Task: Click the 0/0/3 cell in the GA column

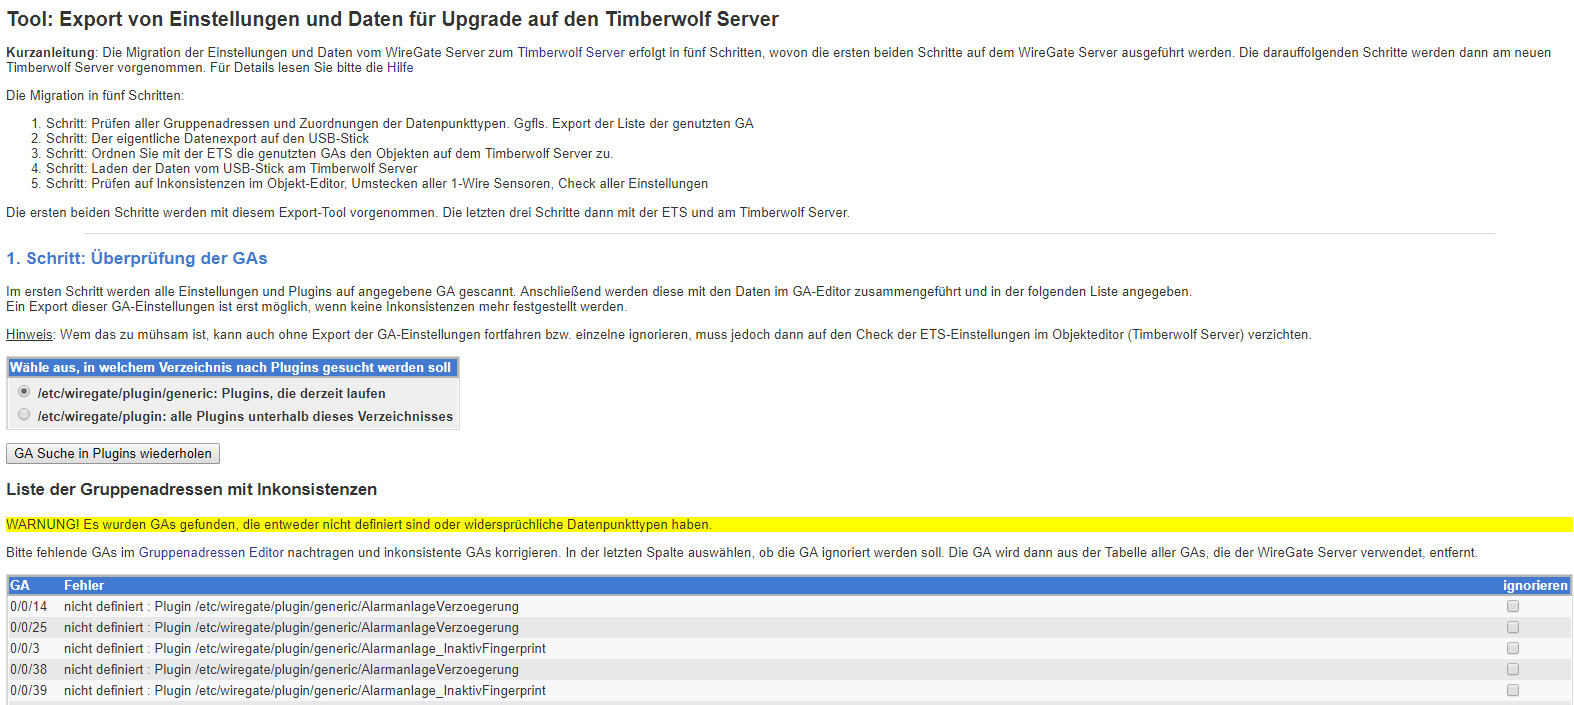Action: click(25, 649)
